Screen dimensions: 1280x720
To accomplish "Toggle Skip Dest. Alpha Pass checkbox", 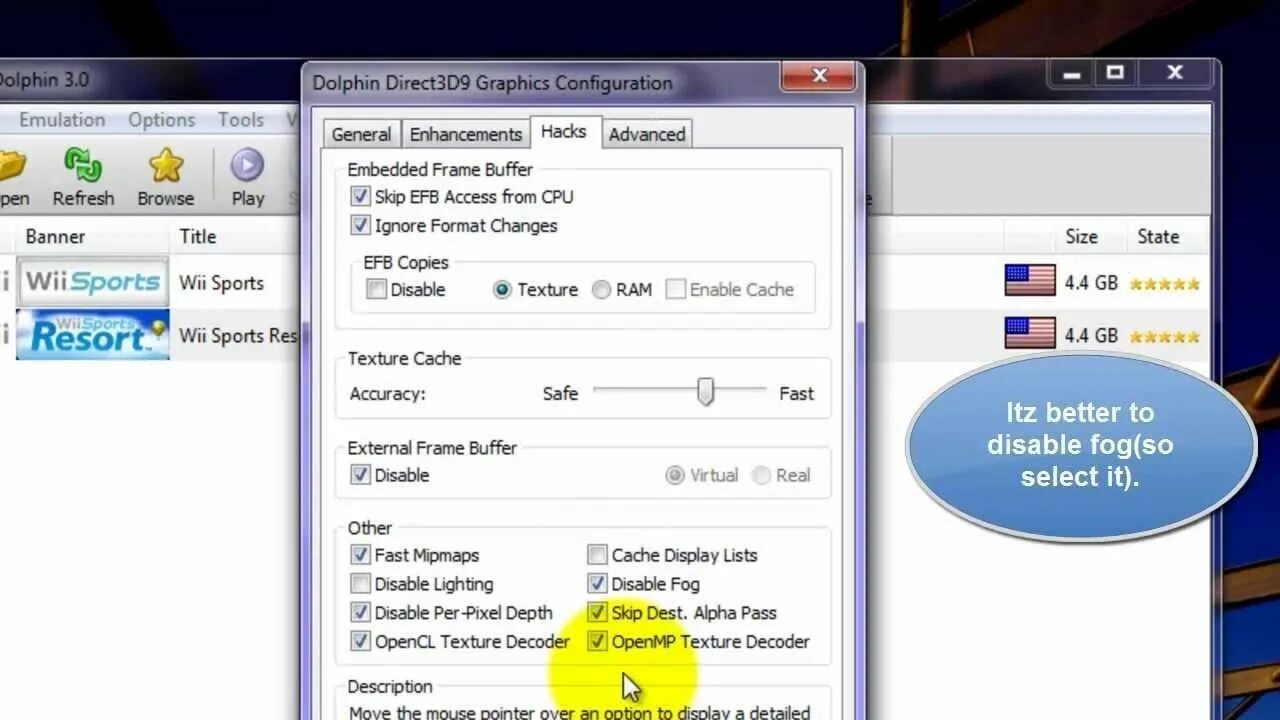I will 597,612.
